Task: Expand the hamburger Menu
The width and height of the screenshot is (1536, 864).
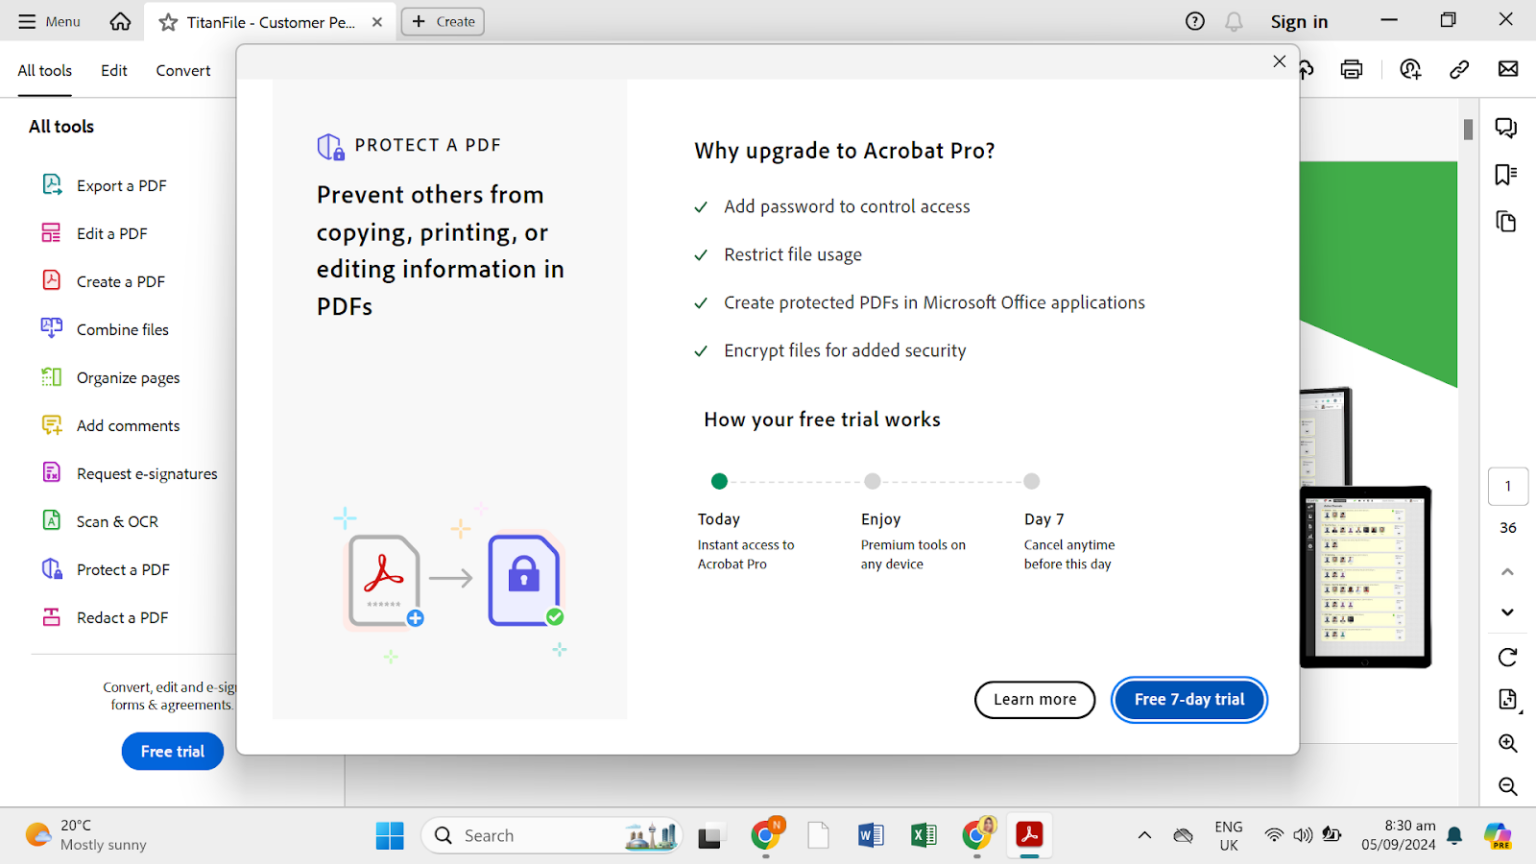Action: pyautogui.click(x=27, y=20)
